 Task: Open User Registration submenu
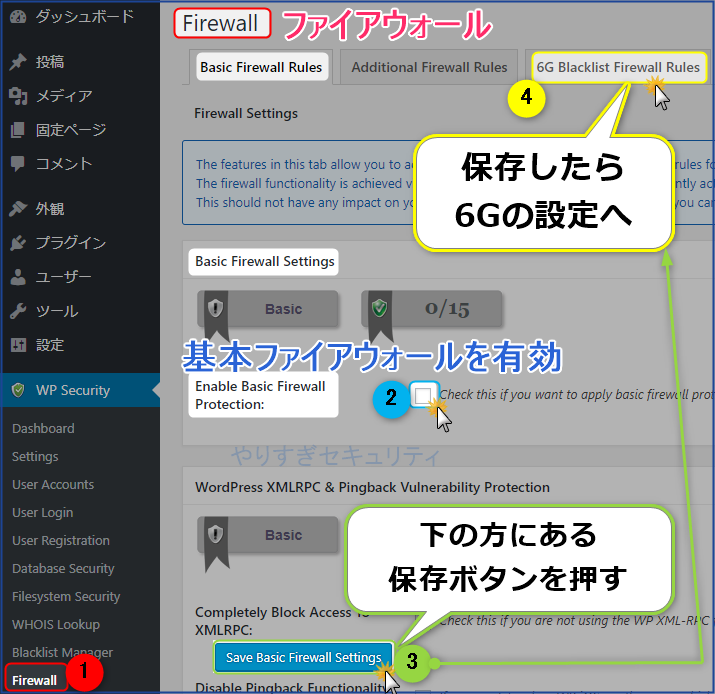[x=61, y=540]
